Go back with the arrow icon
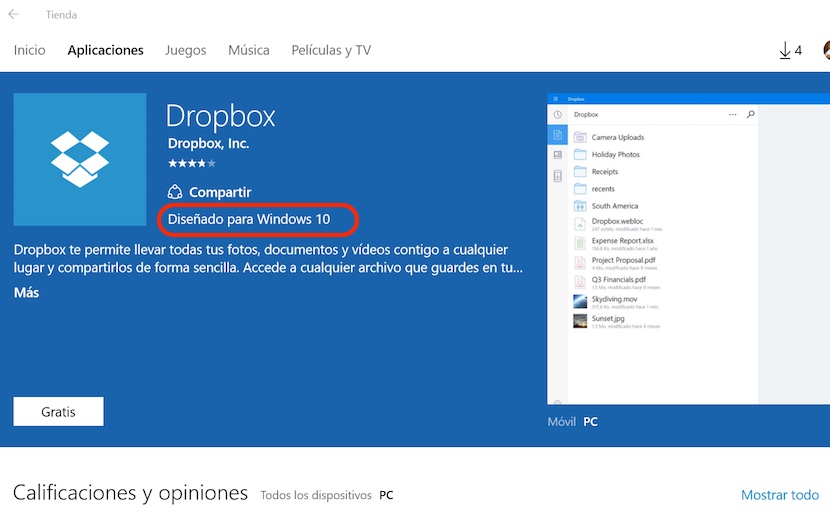Viewport: 830px width, 512px height. click(14, 14)
